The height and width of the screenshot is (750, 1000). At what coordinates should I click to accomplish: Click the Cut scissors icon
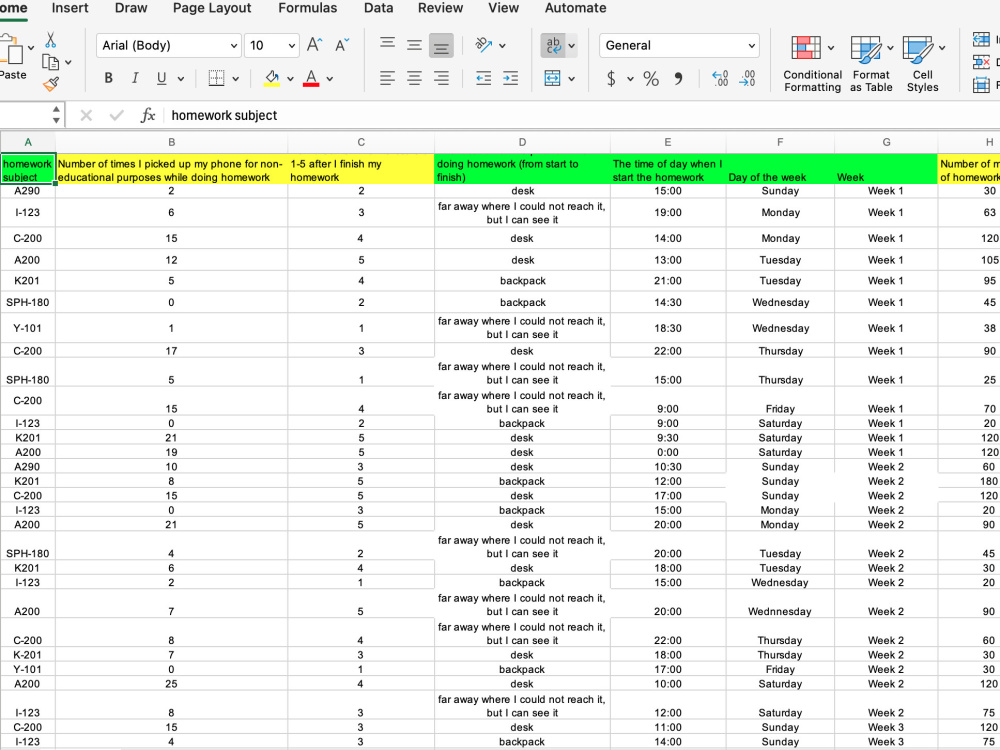[50, 40]
